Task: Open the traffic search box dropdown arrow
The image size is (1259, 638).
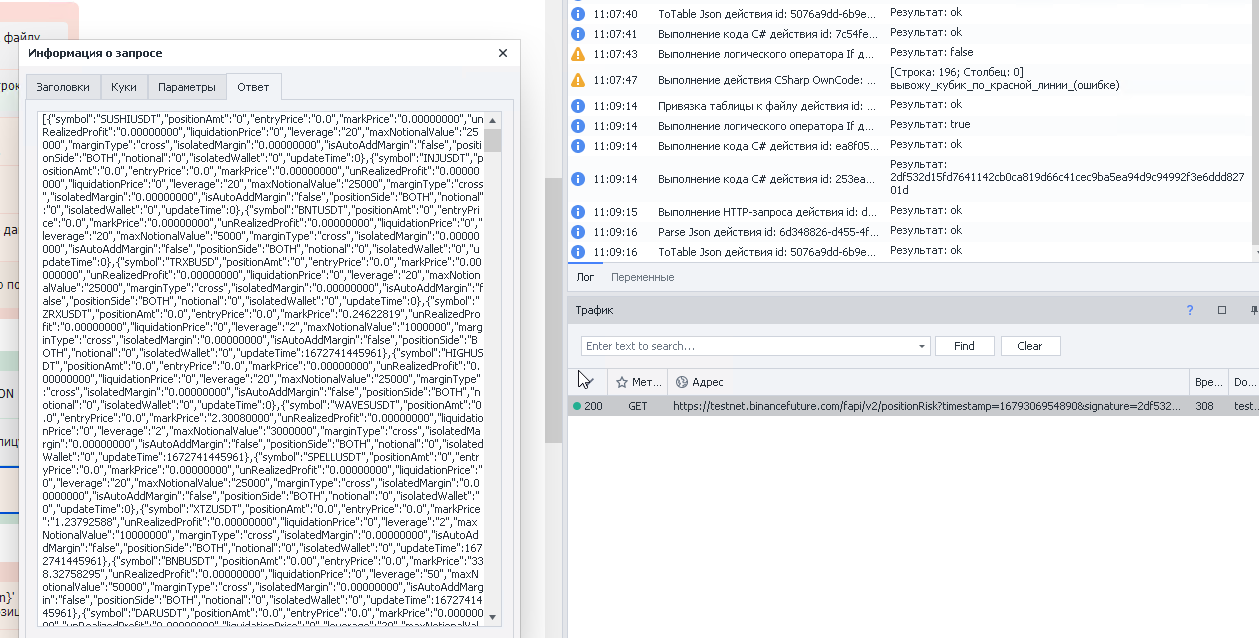Action: (x=922, y=346)
